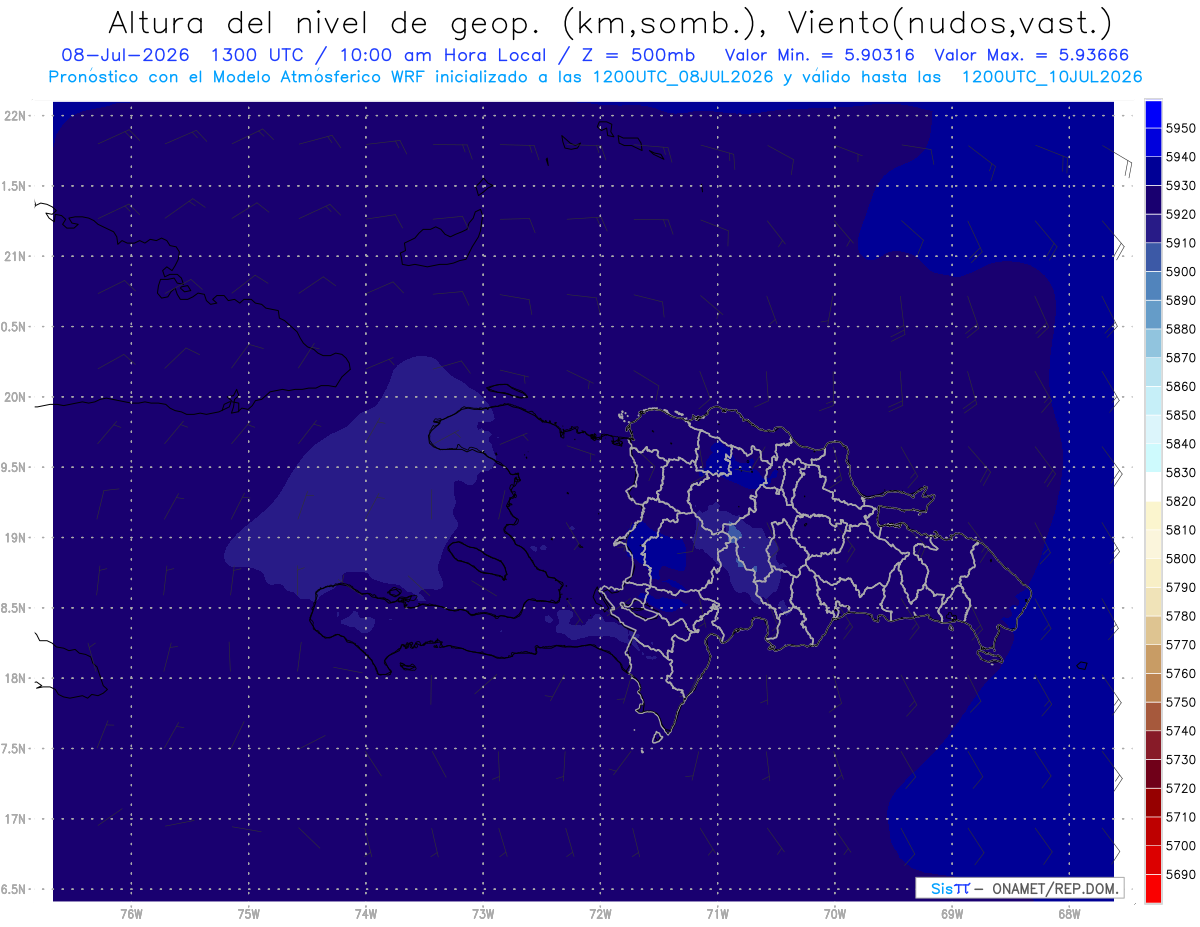Click the '69W' longitude label
This screenshot has width=1200, height=927.
(x=951, y=914)
